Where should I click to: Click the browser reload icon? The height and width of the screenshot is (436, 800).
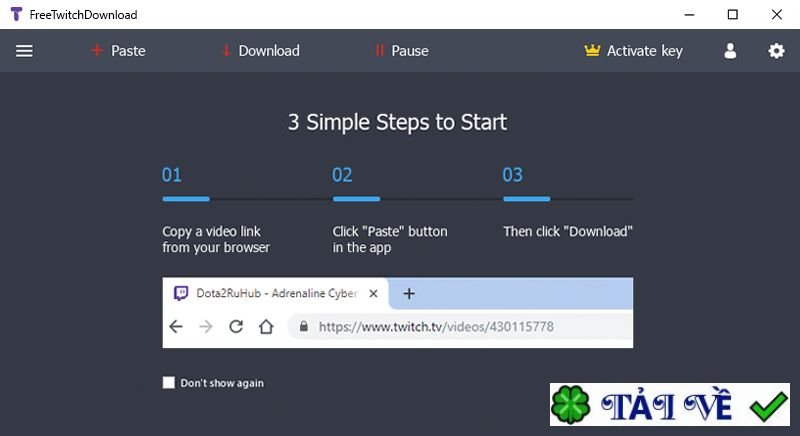point(236,326)
